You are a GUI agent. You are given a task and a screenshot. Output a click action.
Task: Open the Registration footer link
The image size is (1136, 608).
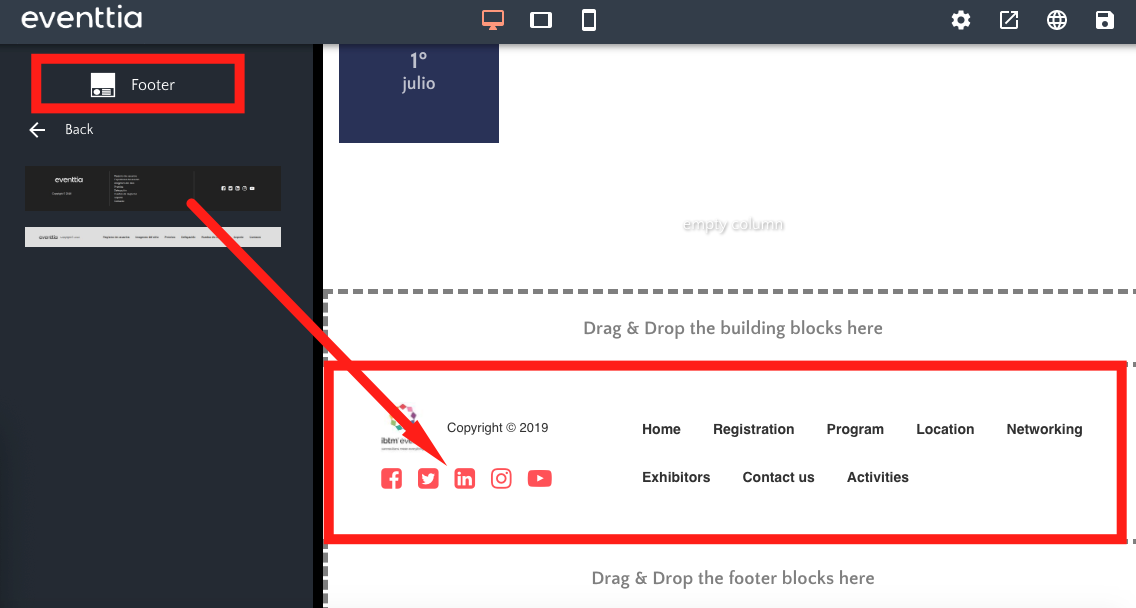pyautogui.click(x=753, y=429)
